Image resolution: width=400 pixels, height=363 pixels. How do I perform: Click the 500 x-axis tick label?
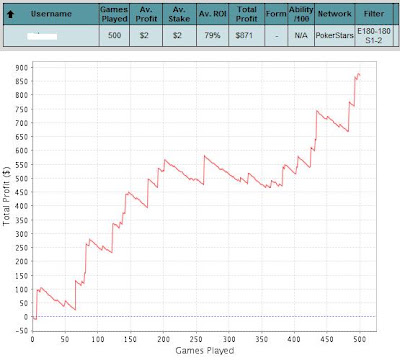[x=360, y=339]
